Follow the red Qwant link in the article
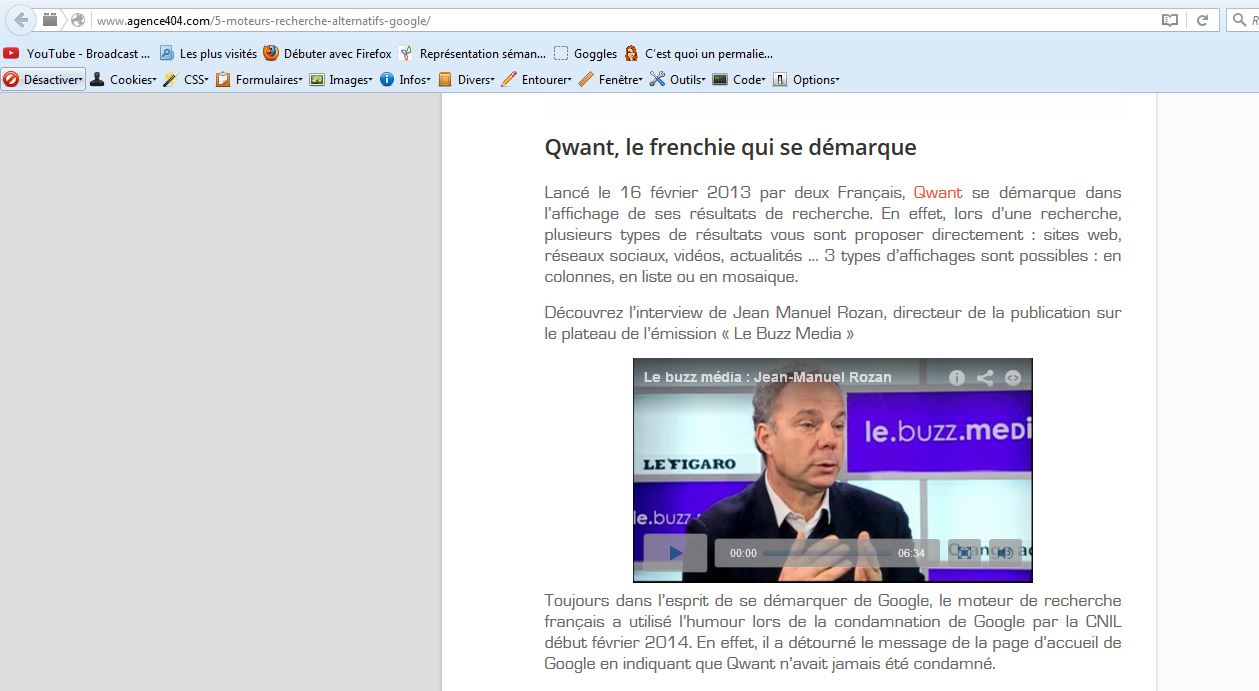The image size is (1259, 691). tap(937, 192)
